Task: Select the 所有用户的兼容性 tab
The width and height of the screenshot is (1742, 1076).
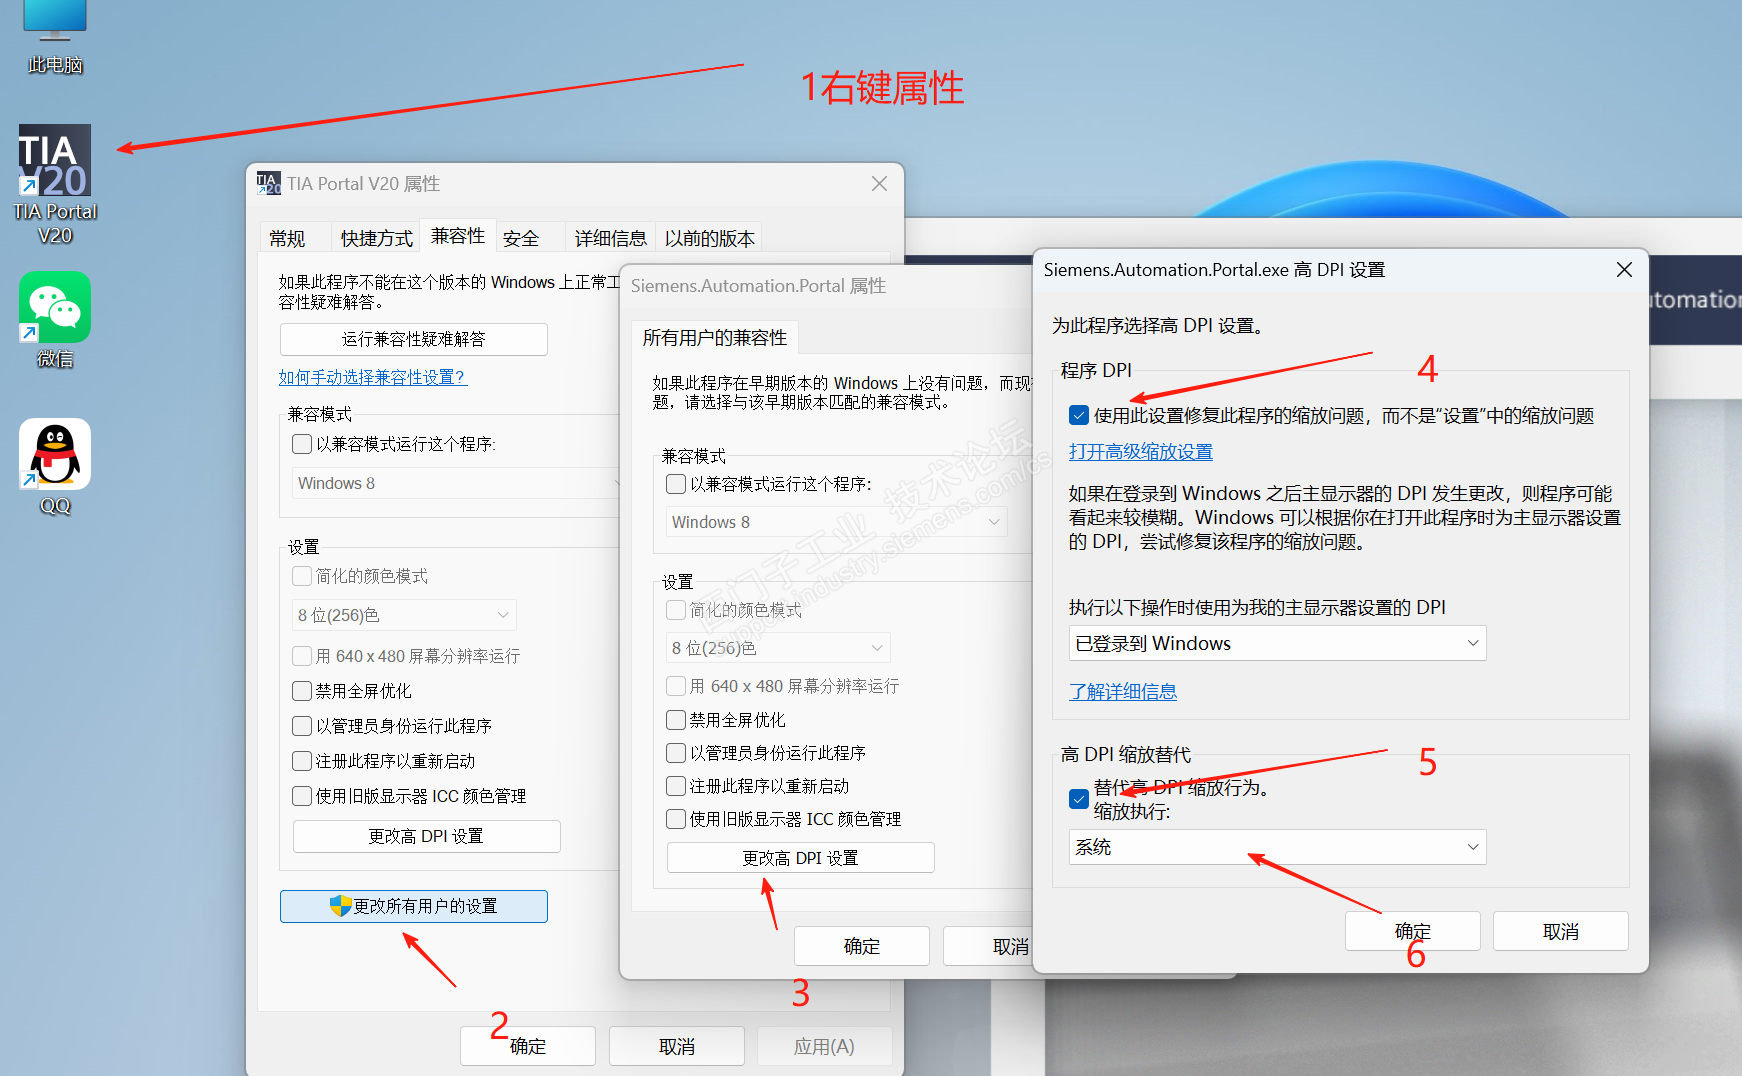Action: click(715, 338)
